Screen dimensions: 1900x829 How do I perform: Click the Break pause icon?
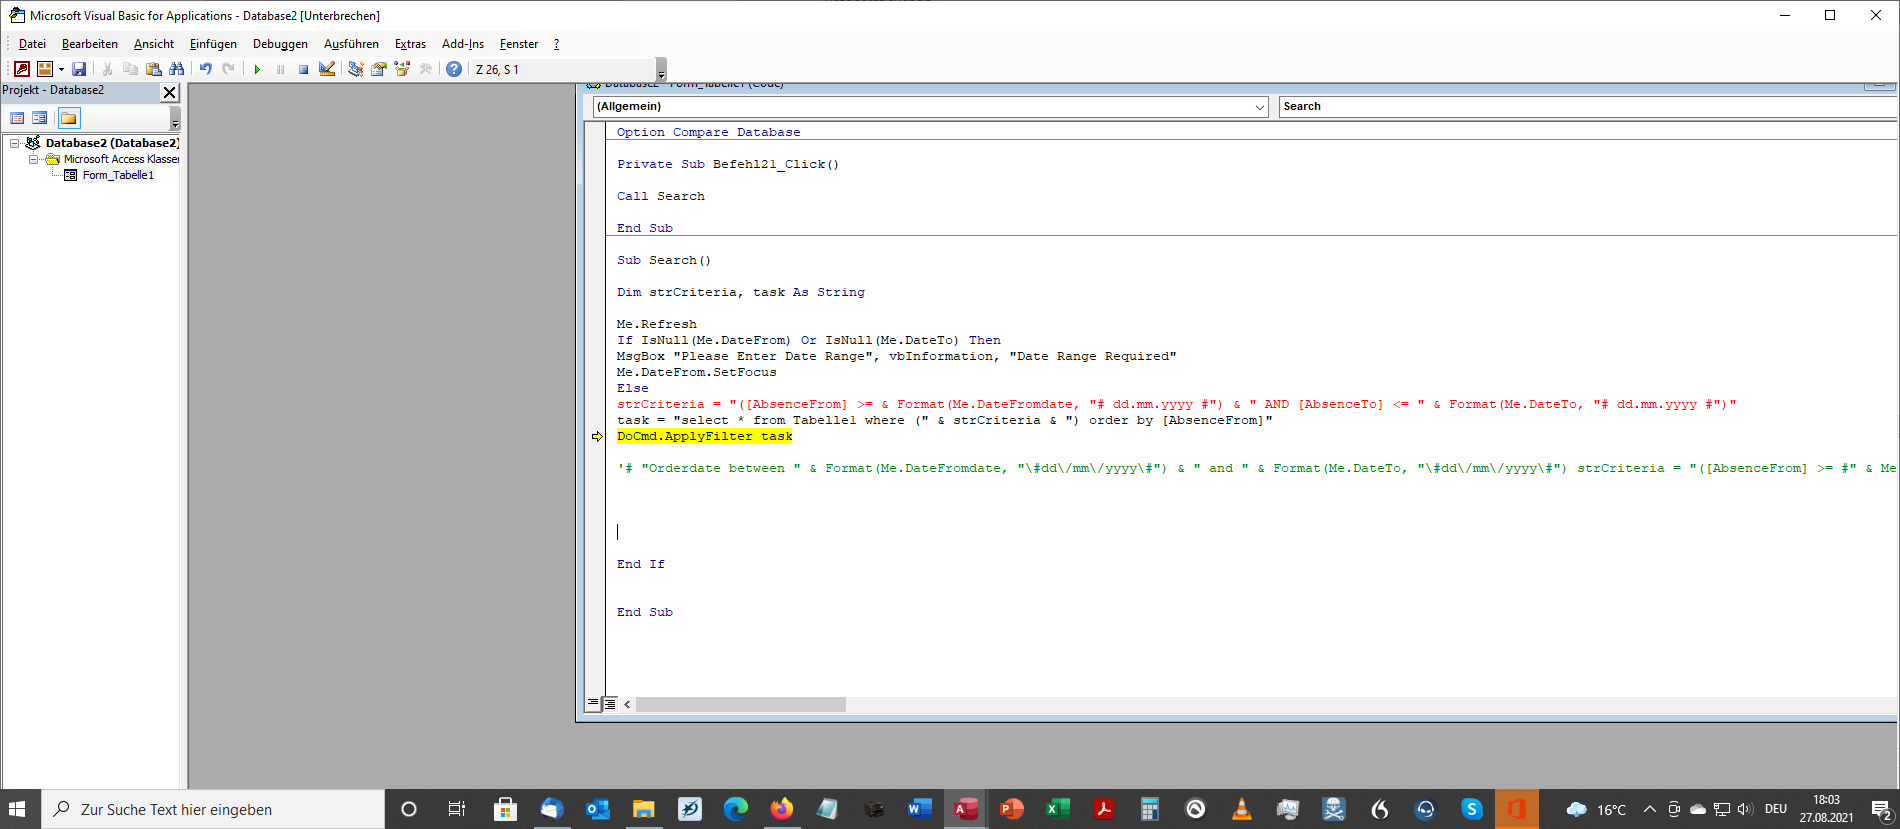click(280, 69)
